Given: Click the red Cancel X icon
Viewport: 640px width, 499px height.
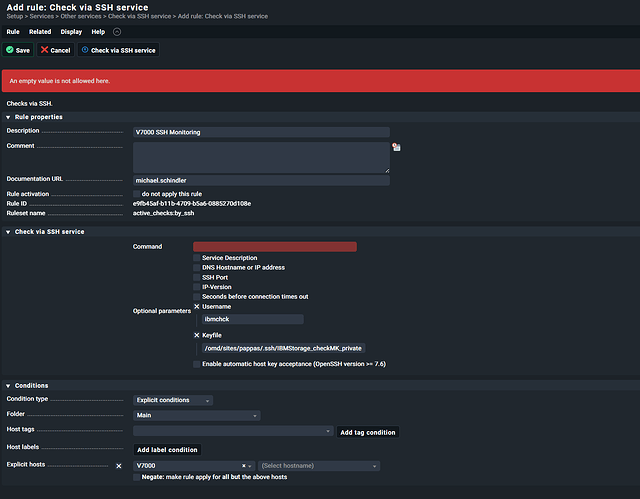Looking at the screenshot, I should click(x=45, y=50).
